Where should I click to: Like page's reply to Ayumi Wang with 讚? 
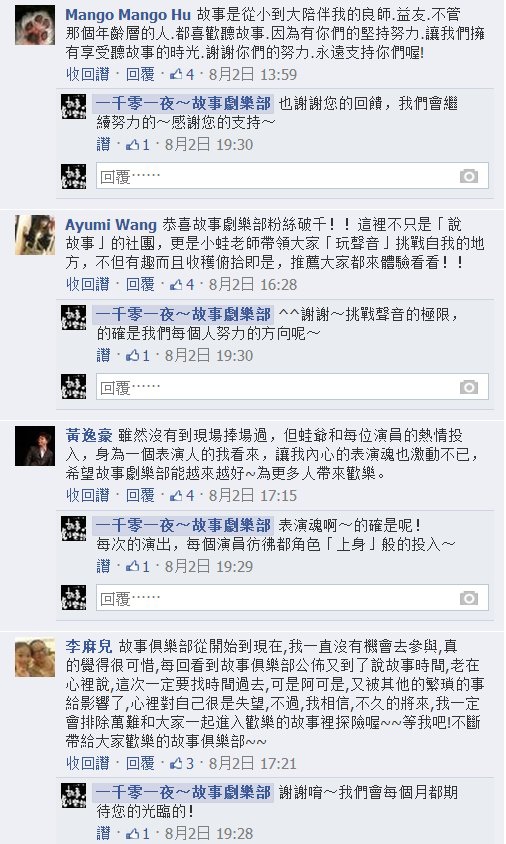pos(103,355)
